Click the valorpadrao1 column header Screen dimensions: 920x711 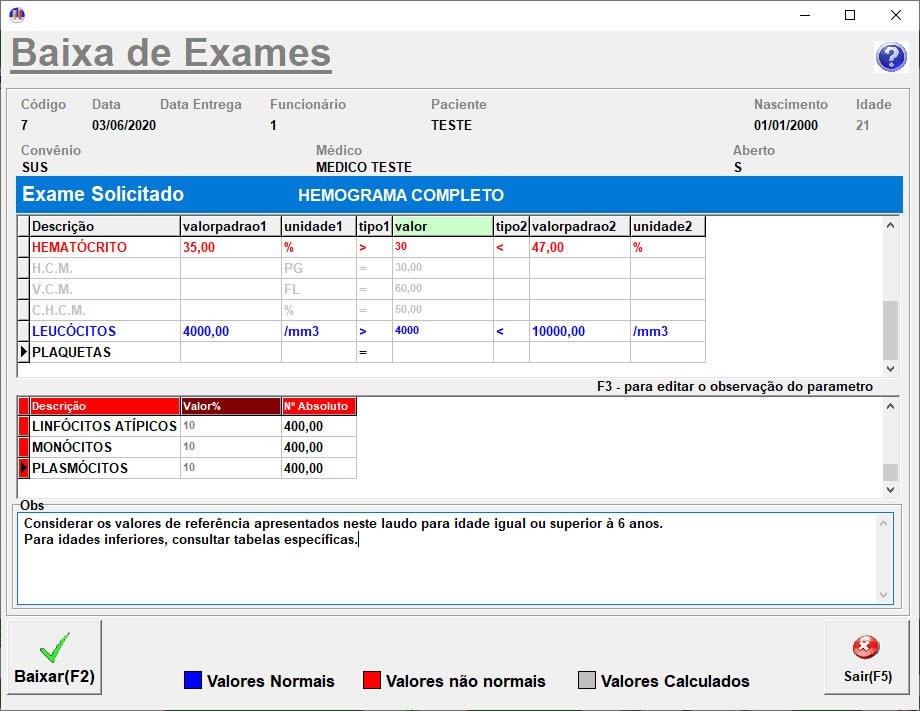(x=231, y=226)
